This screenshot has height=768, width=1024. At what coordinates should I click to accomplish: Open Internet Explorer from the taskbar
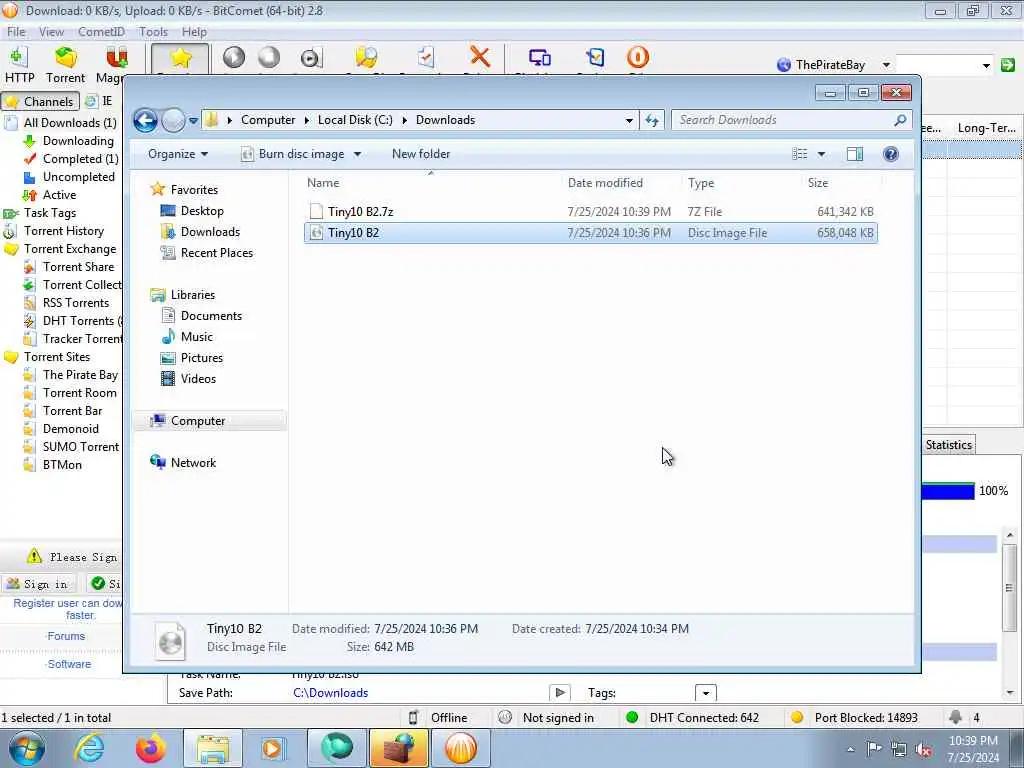click(x=89, y=748)
